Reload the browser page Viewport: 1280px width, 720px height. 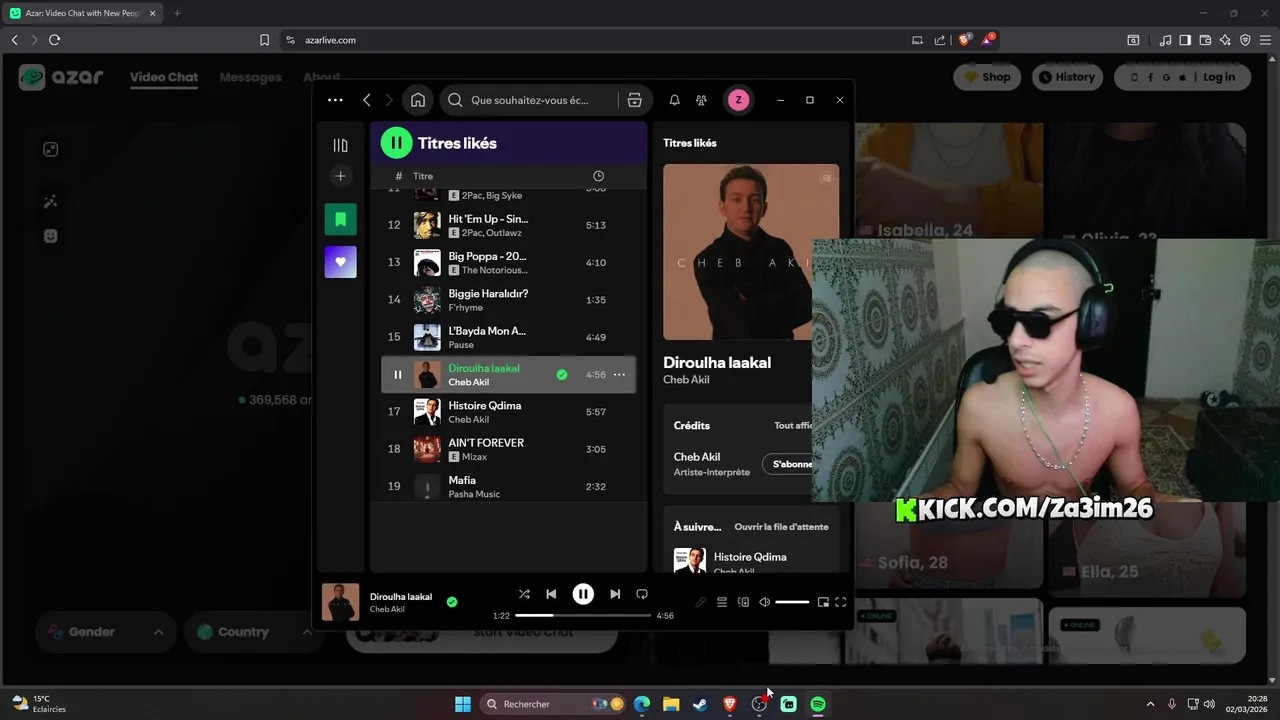[54, 40]
